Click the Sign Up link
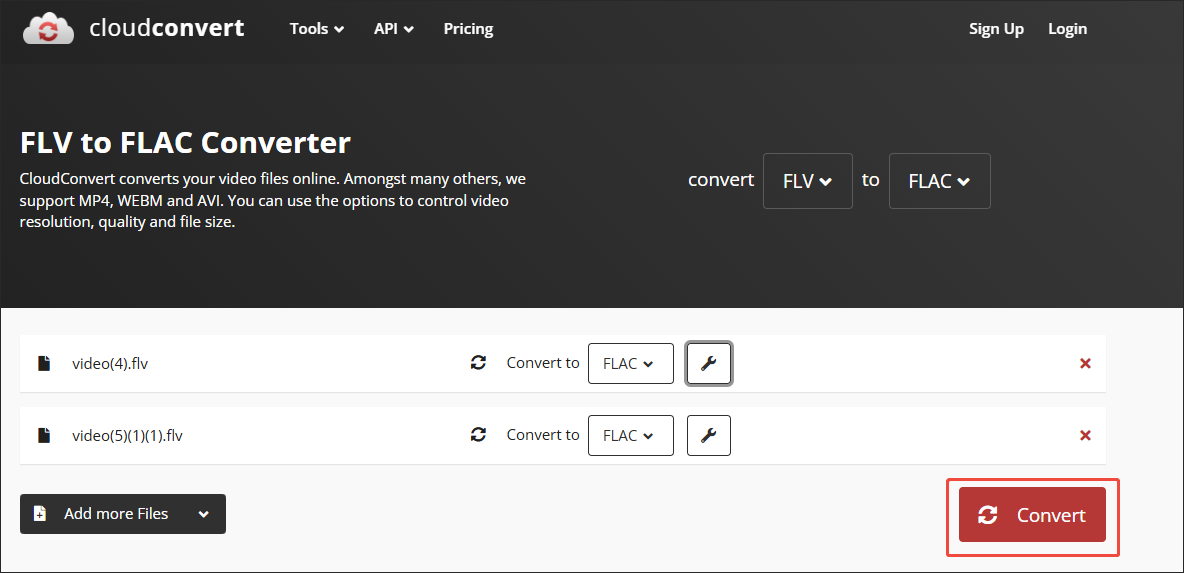 click(x=996, y=29)
